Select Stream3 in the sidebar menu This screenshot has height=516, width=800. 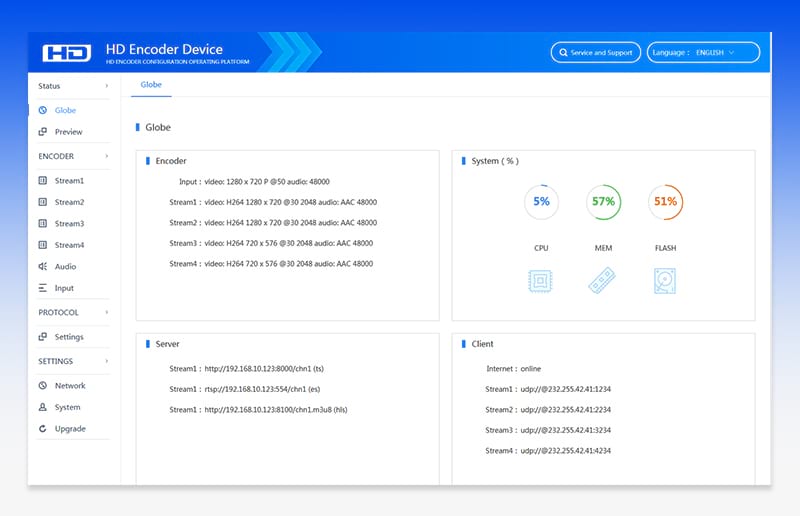click(x=69, y=224)
